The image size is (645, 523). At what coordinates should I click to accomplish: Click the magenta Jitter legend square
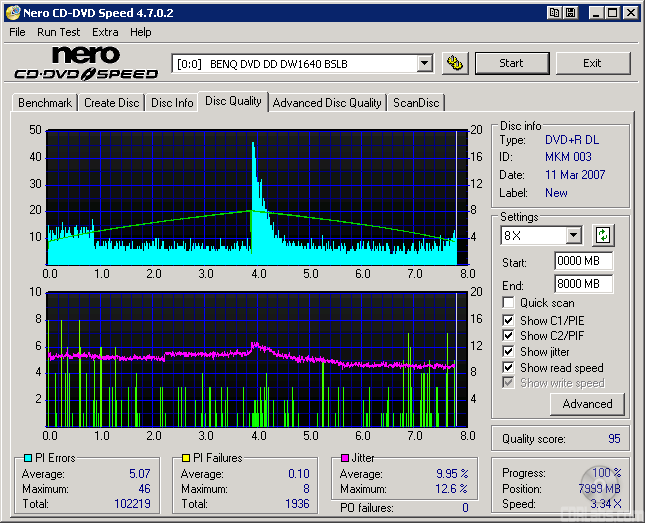[344, 459]
